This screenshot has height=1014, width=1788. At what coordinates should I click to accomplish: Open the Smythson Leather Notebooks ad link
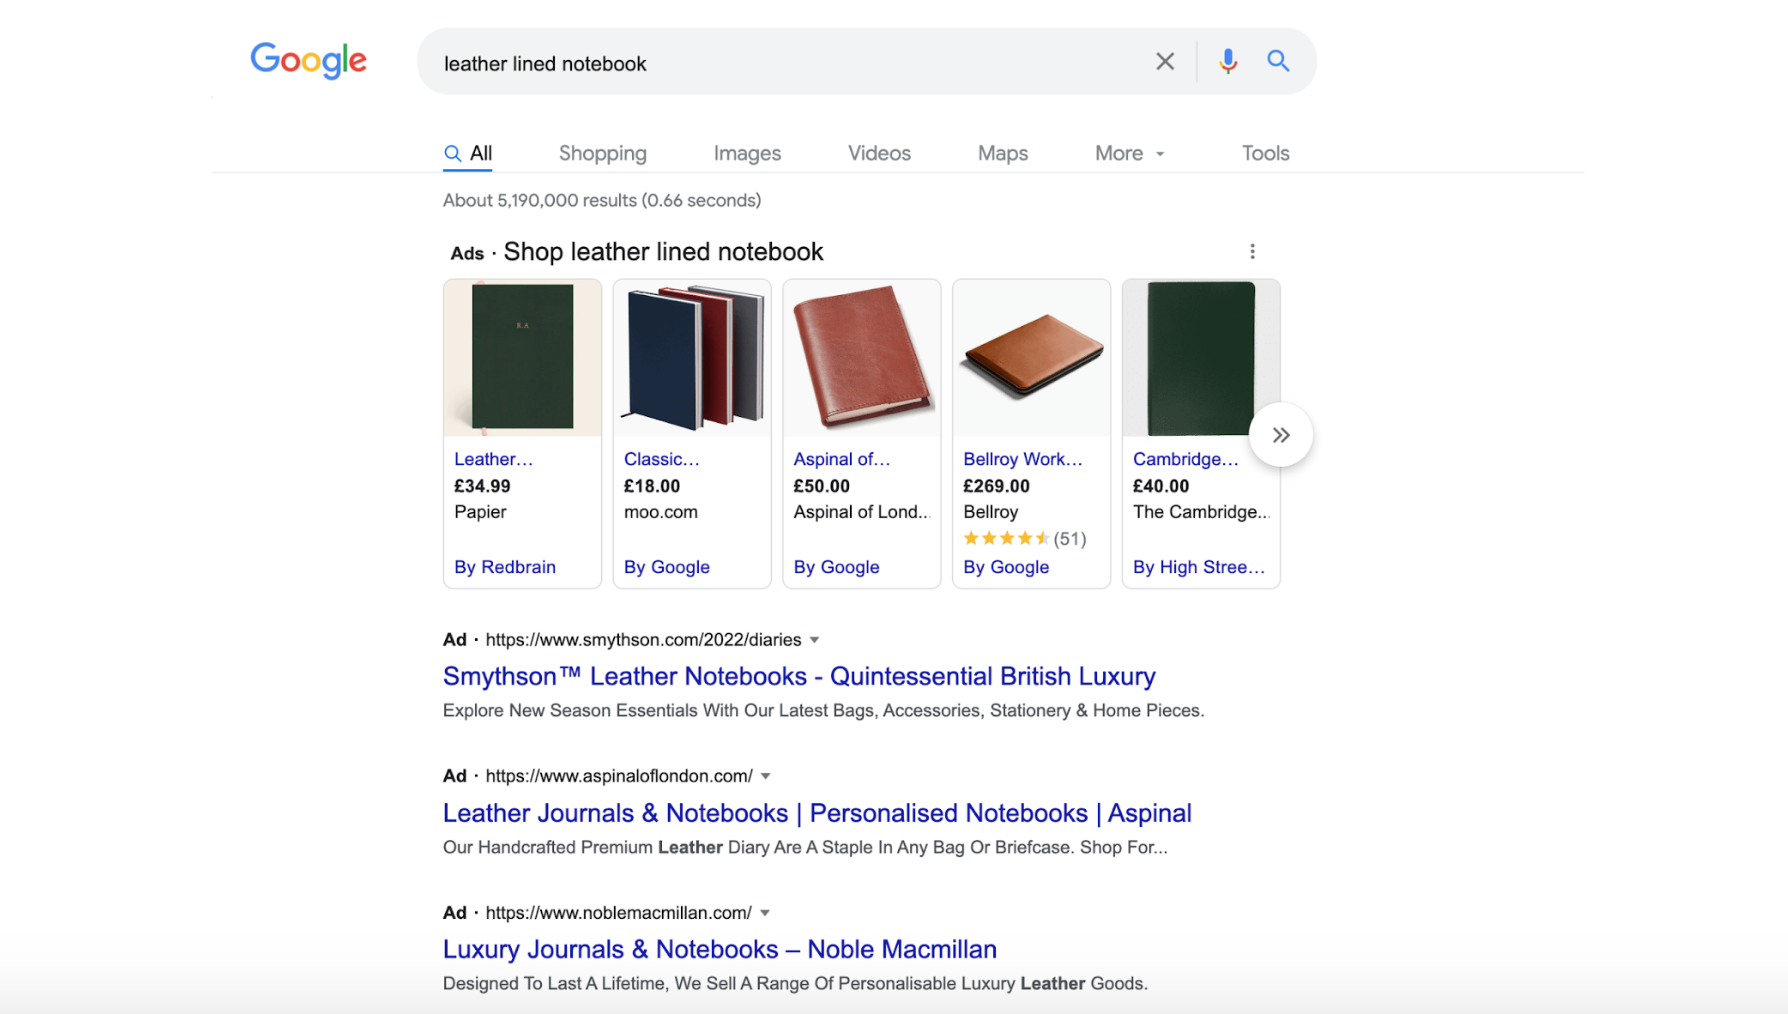point(799,676)
